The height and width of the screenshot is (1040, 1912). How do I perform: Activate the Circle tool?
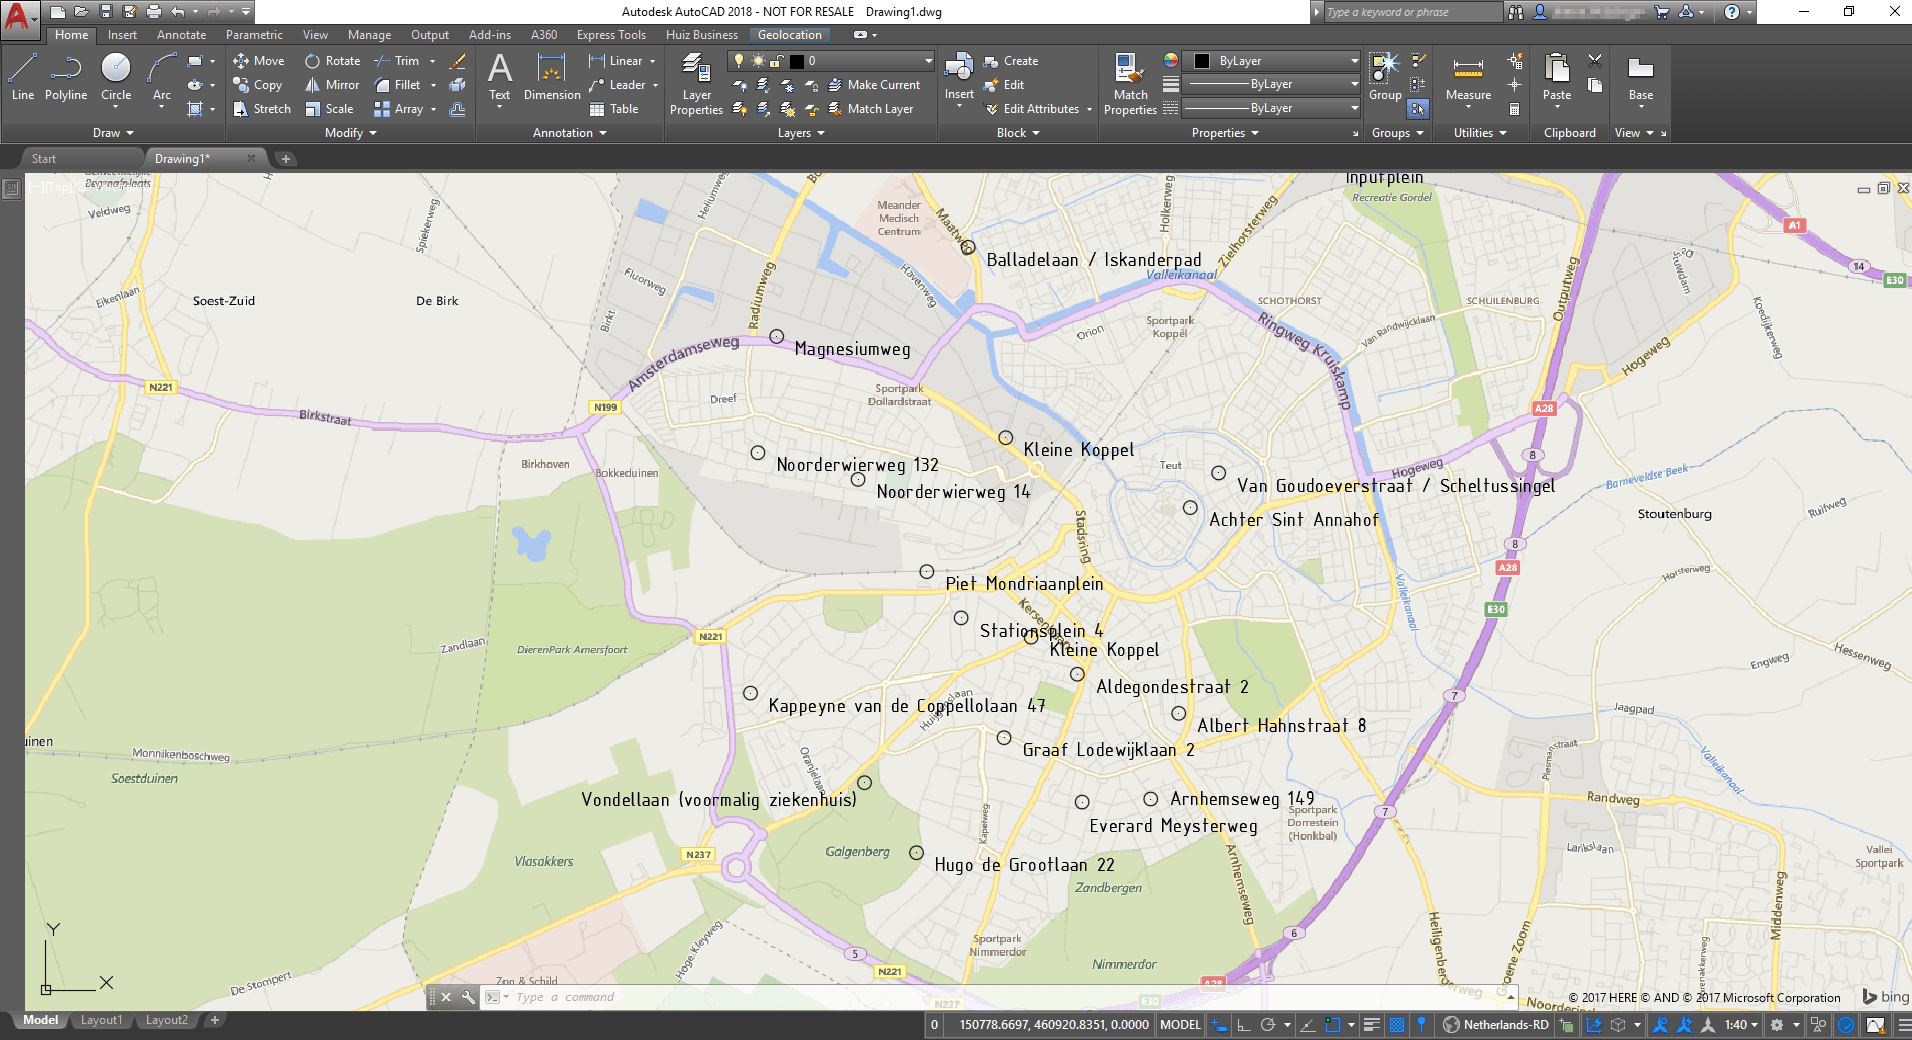(x=116, y=77)
